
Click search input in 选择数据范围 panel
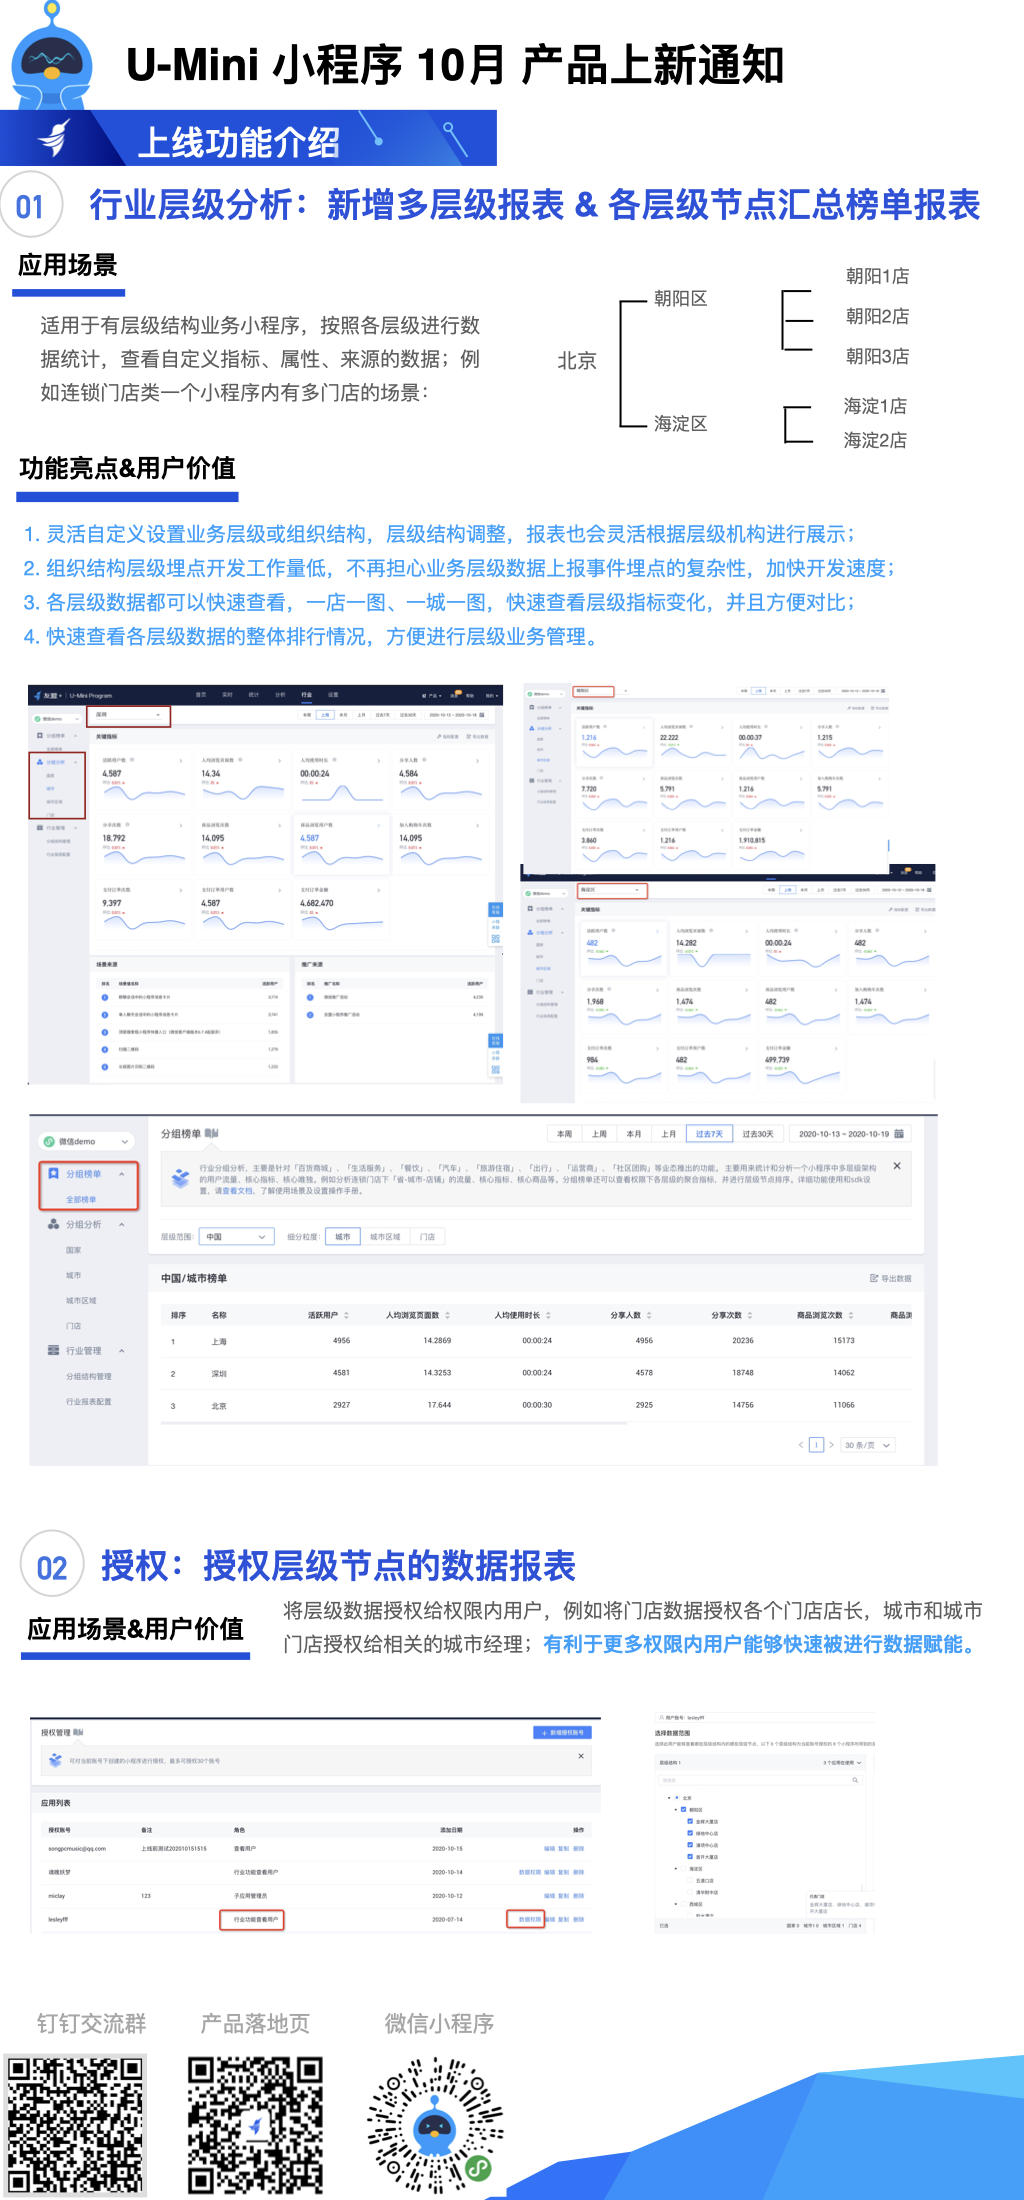tap(759, 1780)
